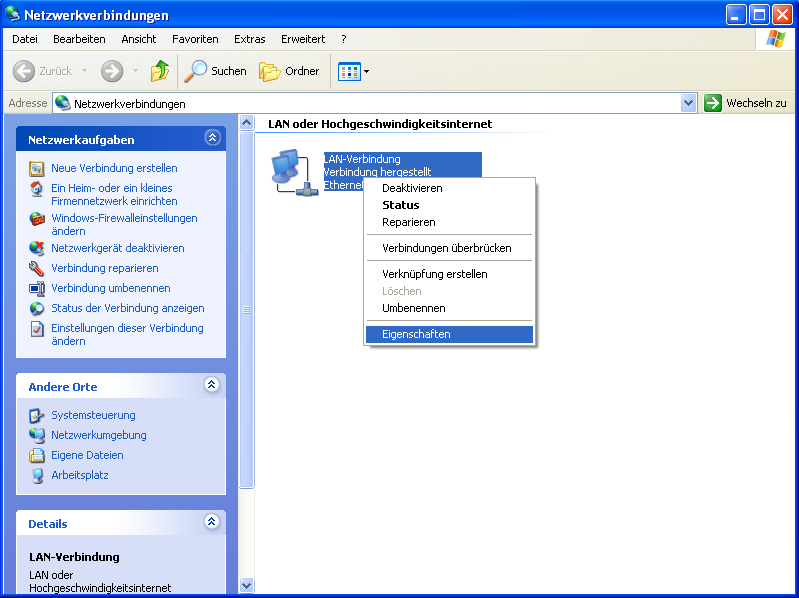Choose Umbenennen from the context menu
This screenshot has width=799, height=598.
pos(449,308)
